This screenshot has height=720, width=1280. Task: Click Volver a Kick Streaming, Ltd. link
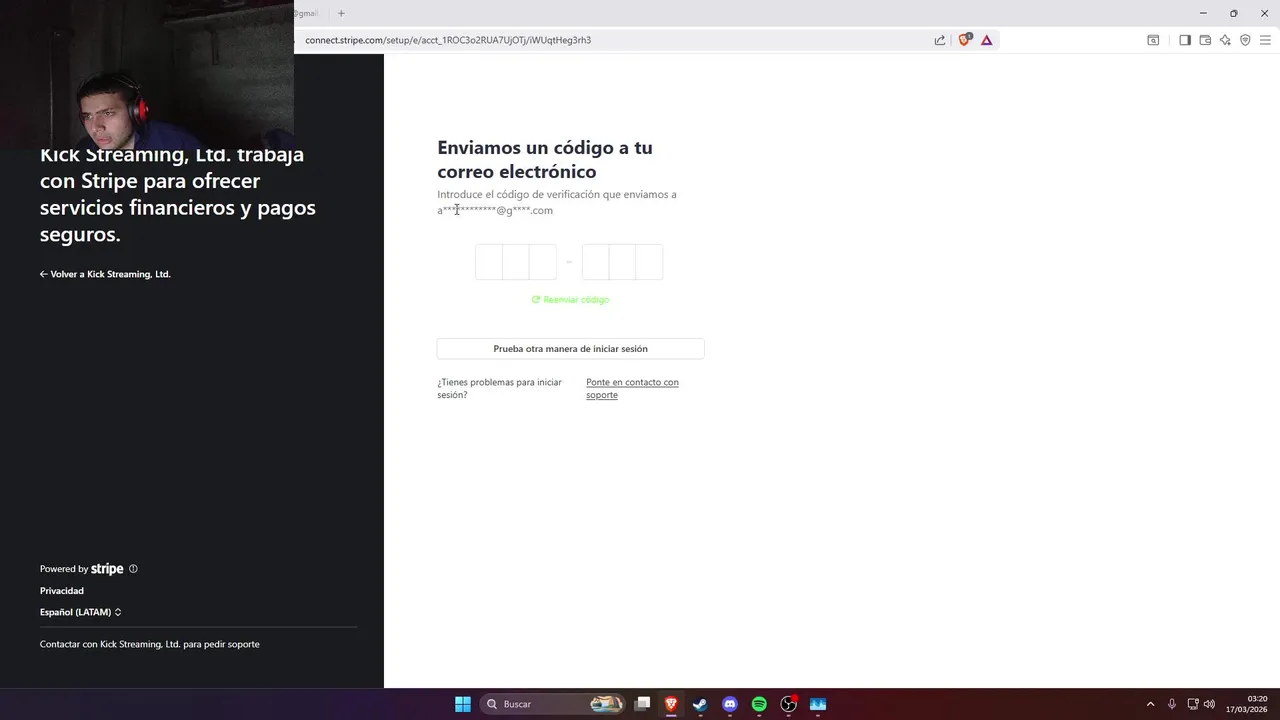click(x=105, y=274)
